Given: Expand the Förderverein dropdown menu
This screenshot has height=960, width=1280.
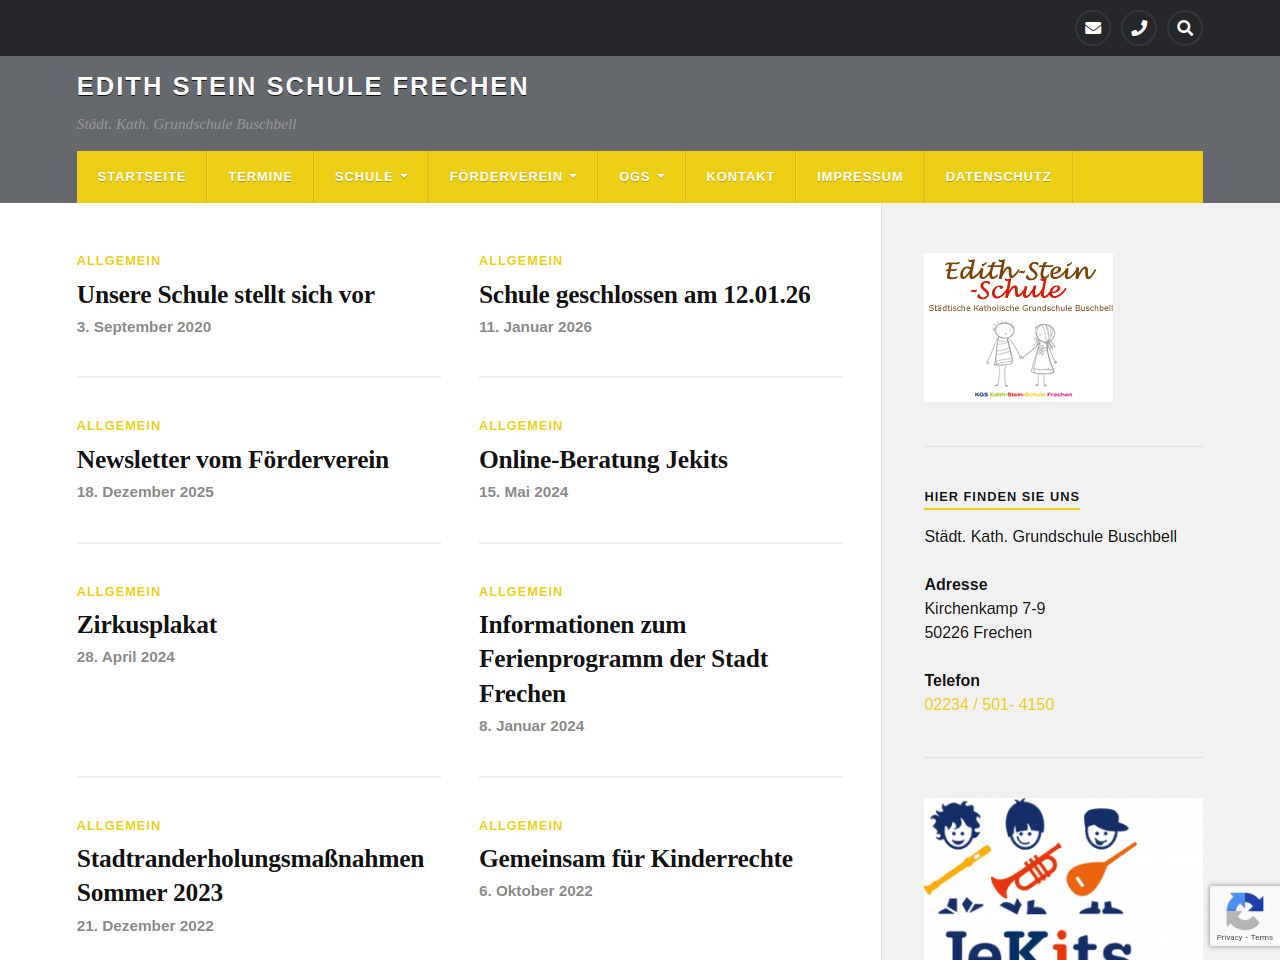Looking at the screenshot, I should pyautogui.click(x=512, y=177).
